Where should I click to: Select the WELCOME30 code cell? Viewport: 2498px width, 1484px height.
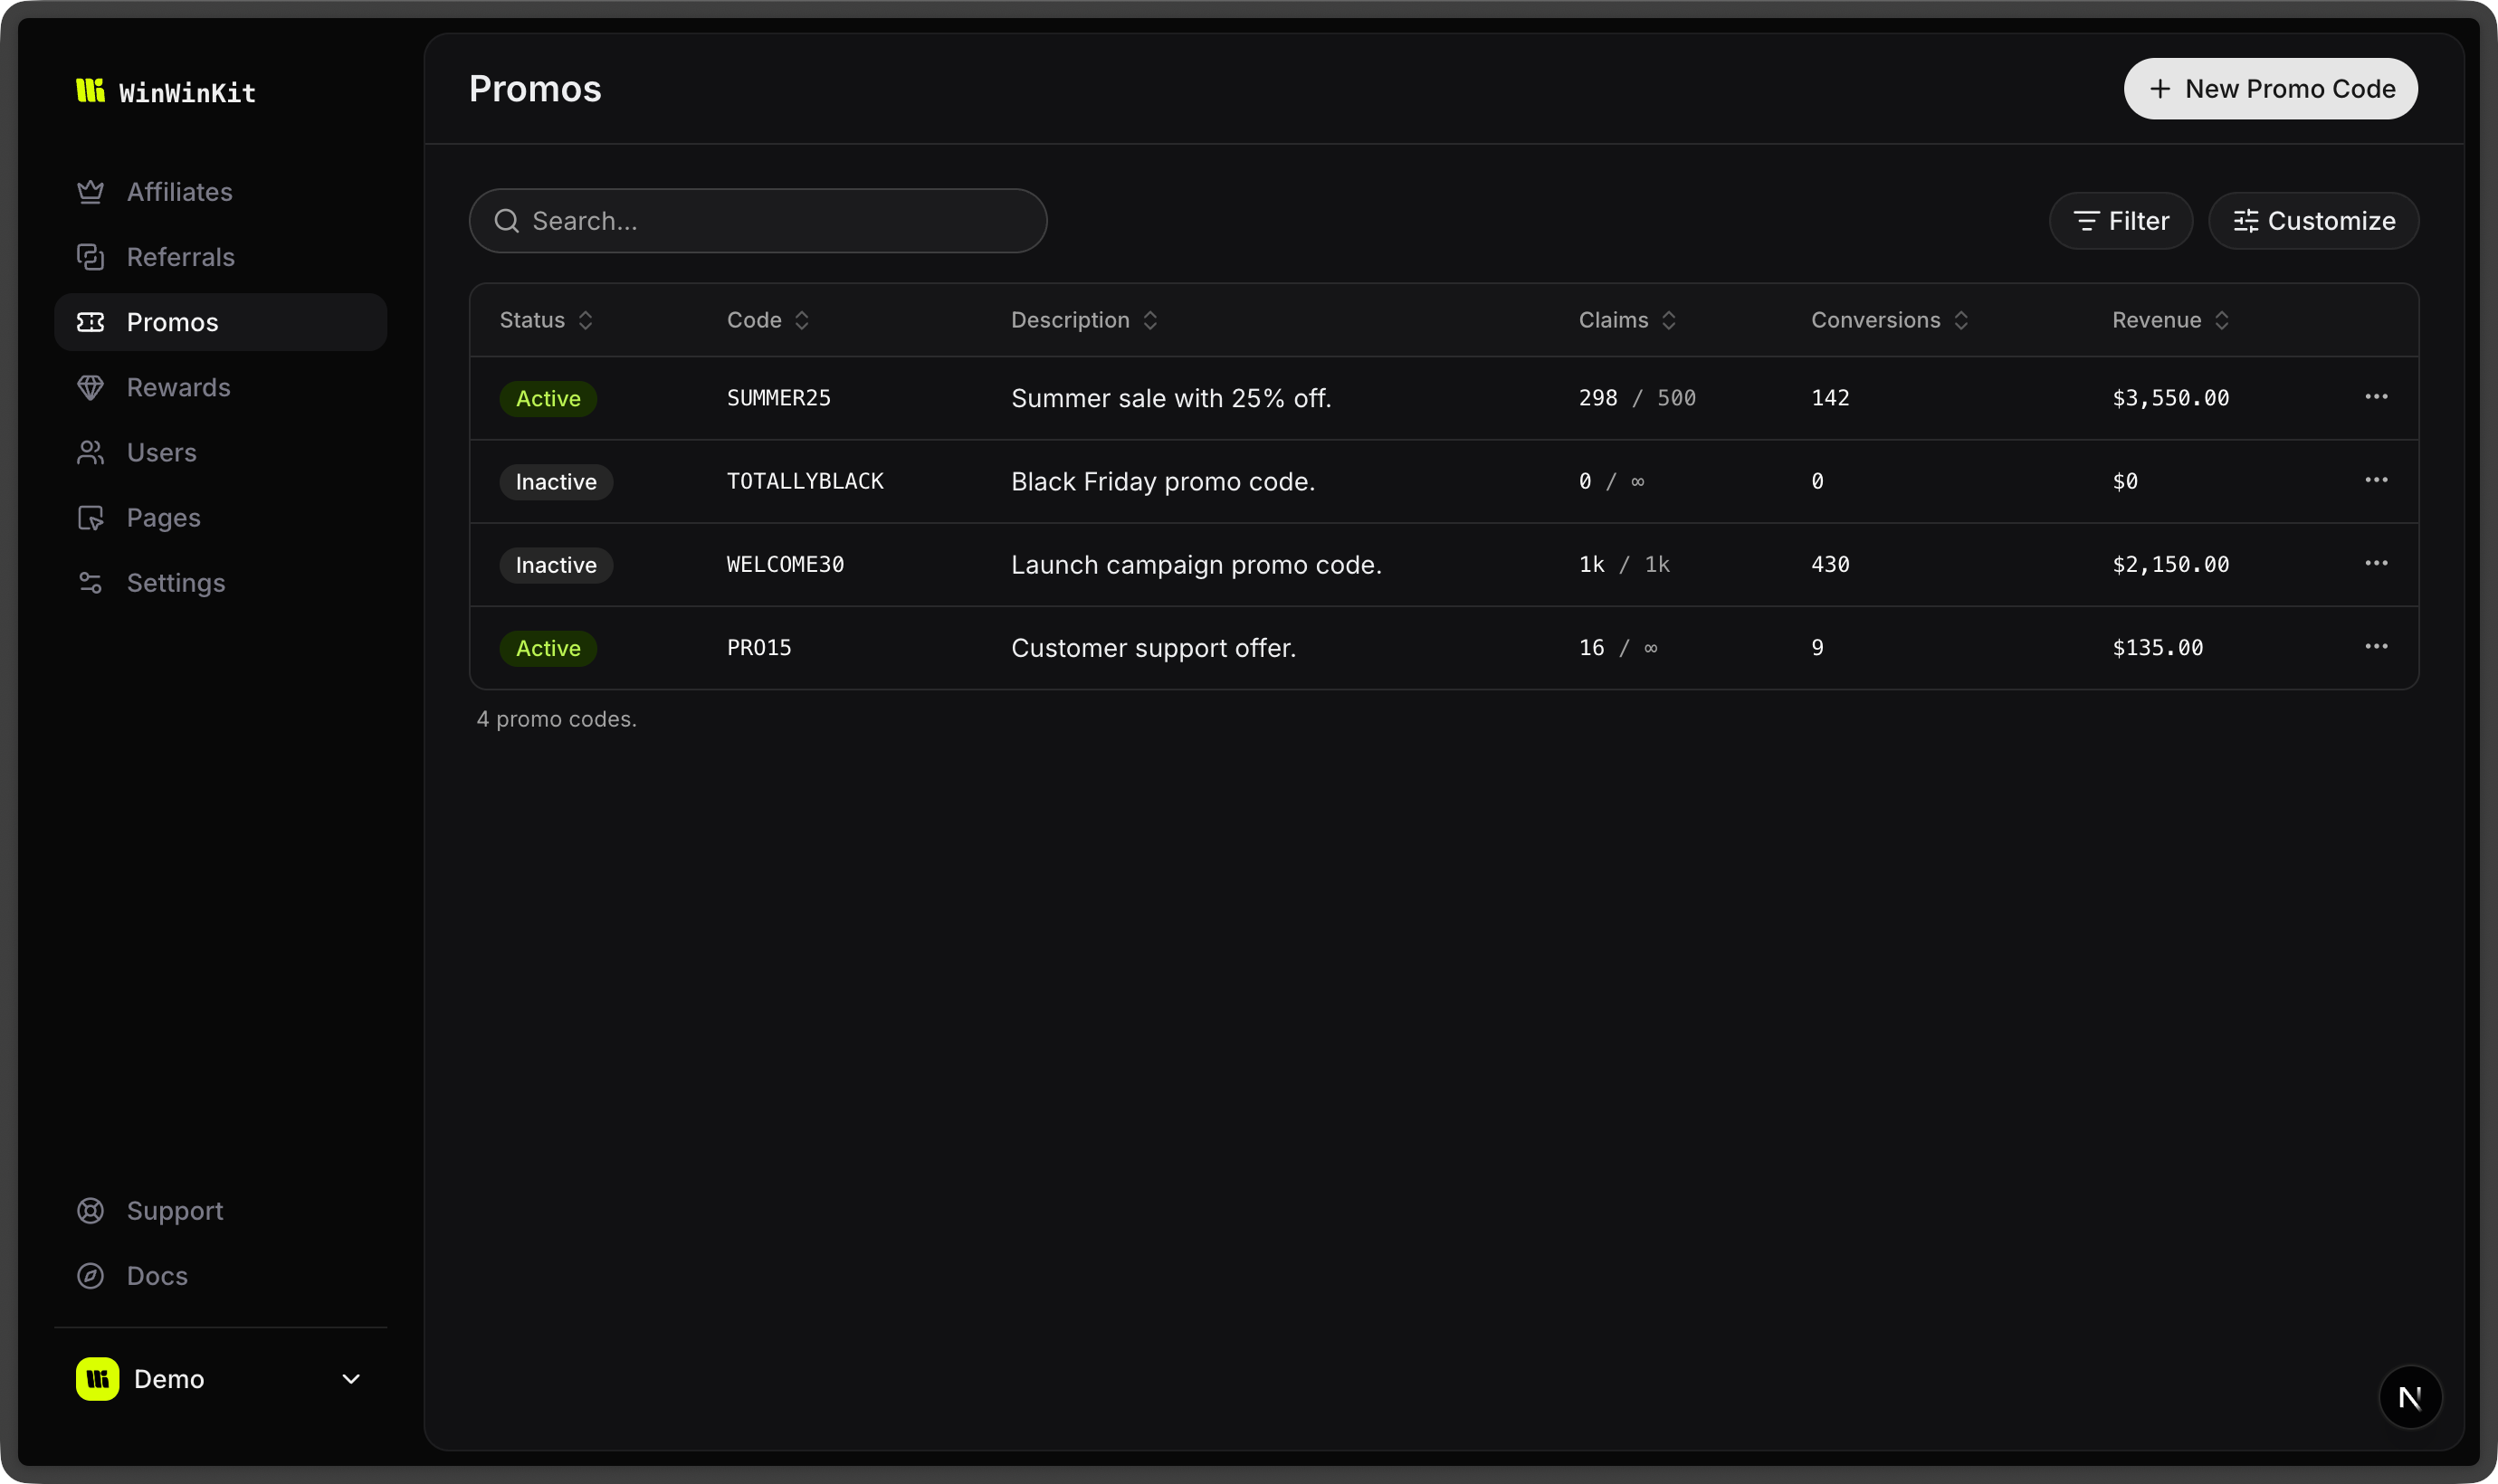(x=785, y=564)
